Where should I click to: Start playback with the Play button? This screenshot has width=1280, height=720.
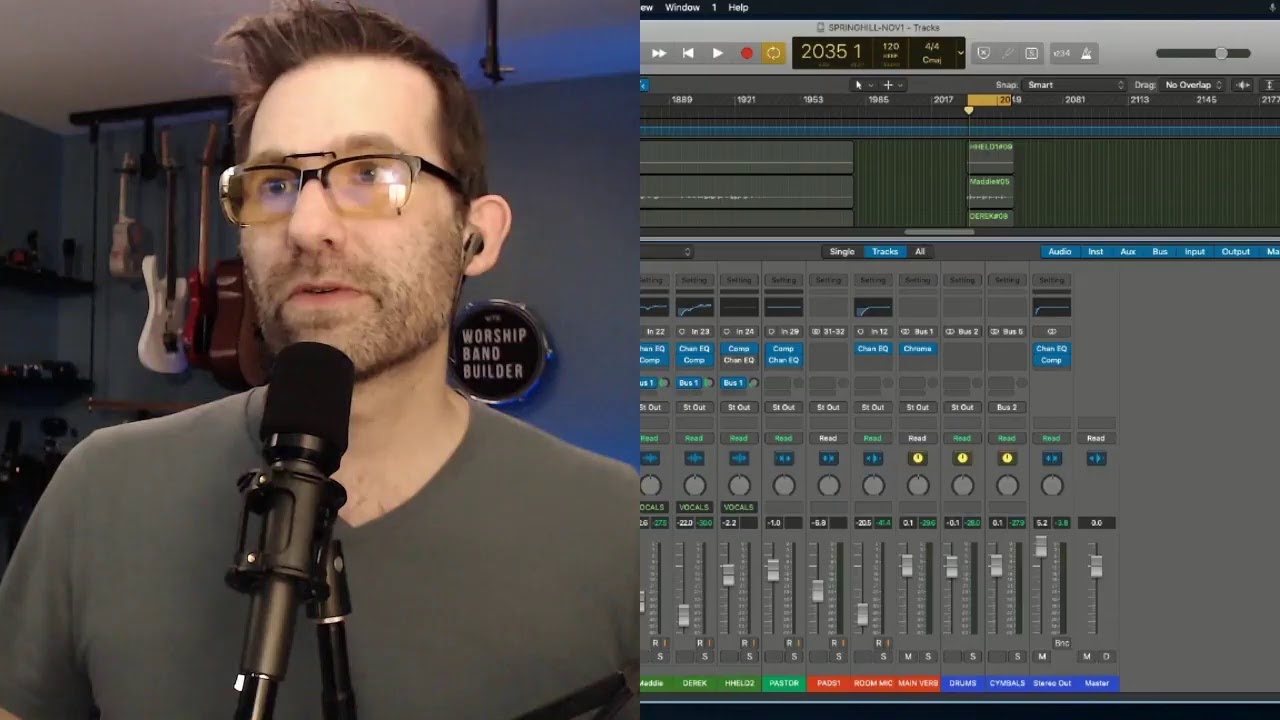tap(717, 53)
